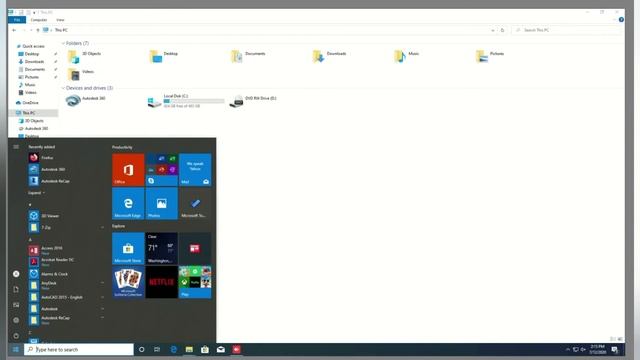640x360 pixels.
Task: Launch Firefox from Recently added list
Action: pos(65,158)
